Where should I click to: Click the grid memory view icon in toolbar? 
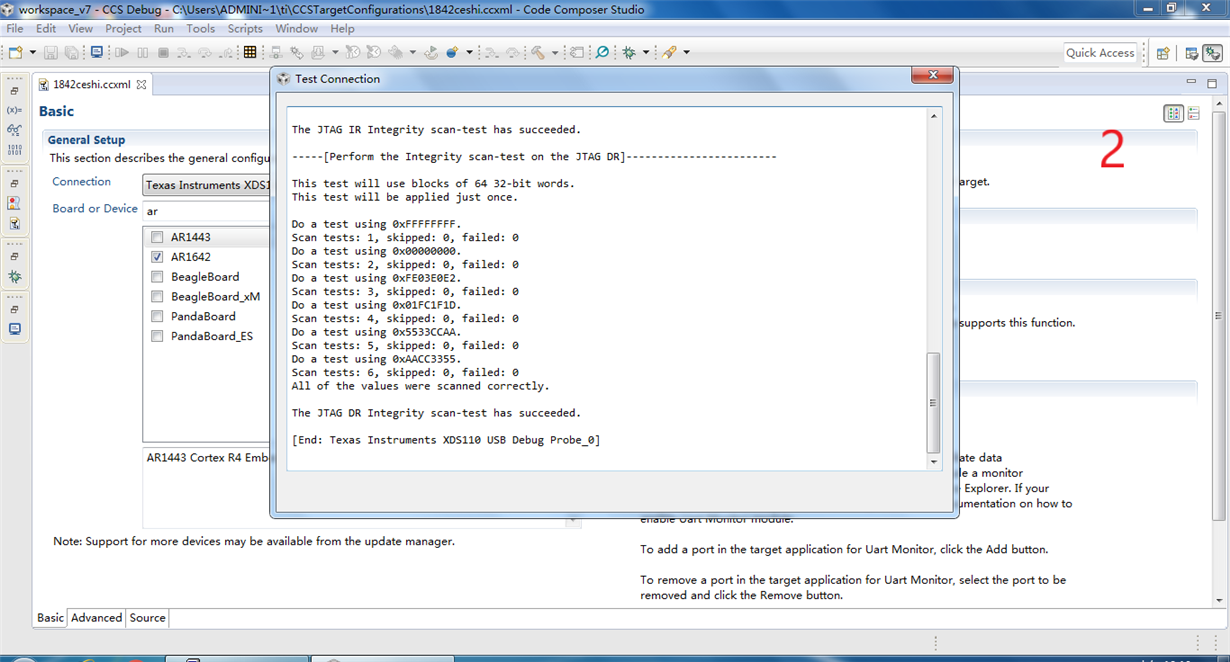250,52
